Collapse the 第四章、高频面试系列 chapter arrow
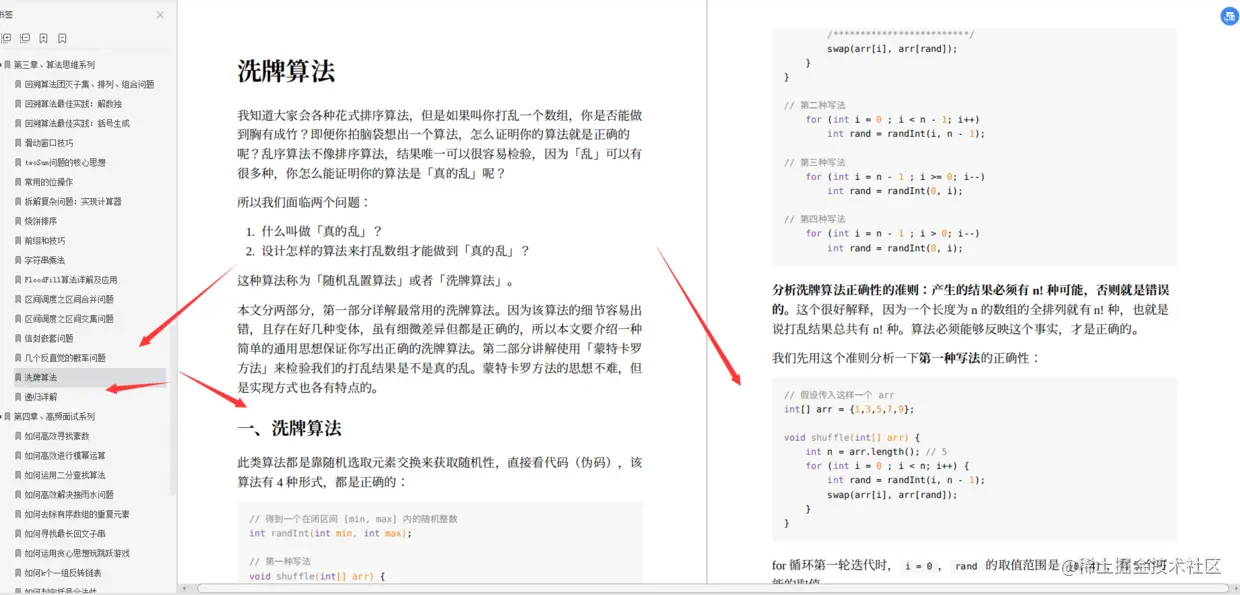Image resolution: width=1240 pixels, height=595 pixels. [x=2, y=416]
